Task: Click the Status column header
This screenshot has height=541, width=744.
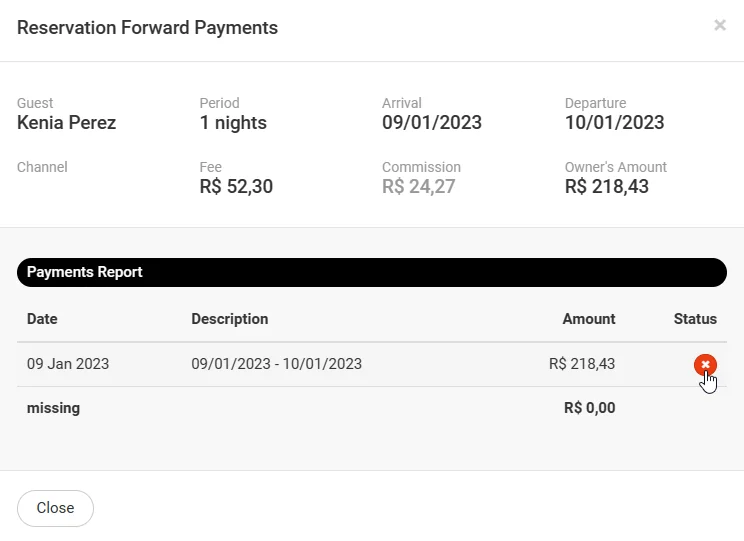Action: (x=695, y=319)
